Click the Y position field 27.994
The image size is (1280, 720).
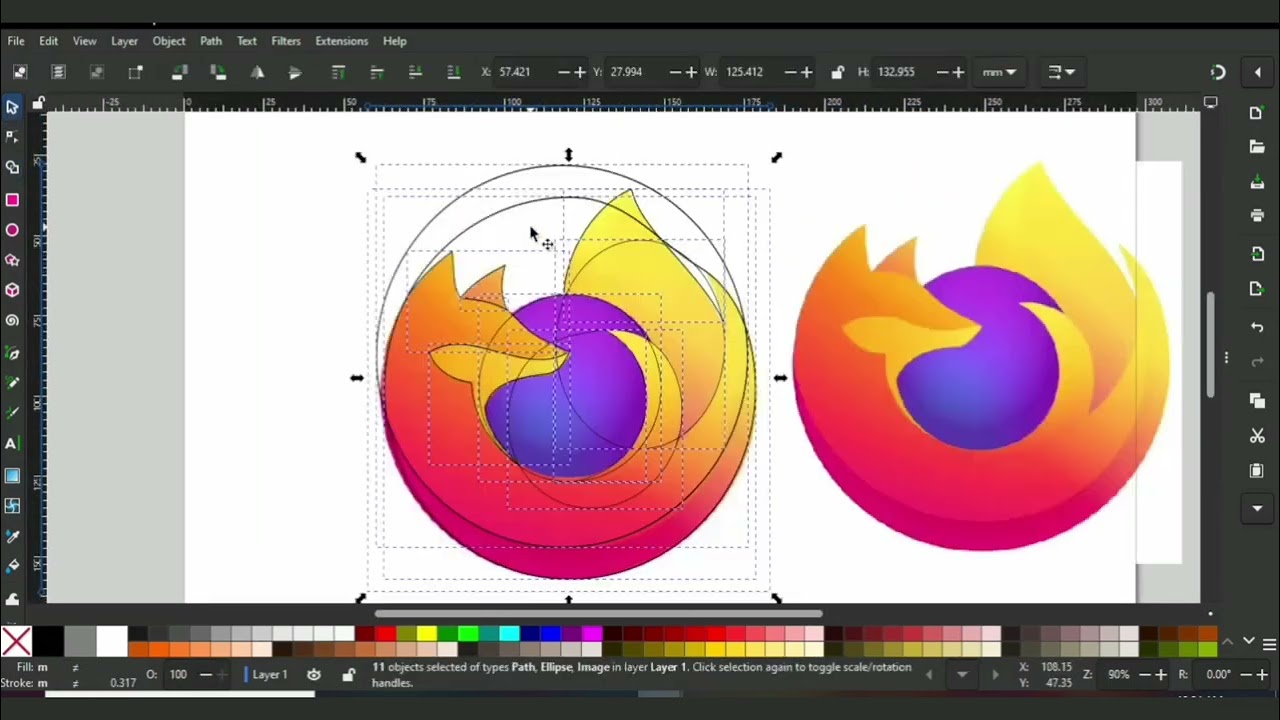(634, 72)
